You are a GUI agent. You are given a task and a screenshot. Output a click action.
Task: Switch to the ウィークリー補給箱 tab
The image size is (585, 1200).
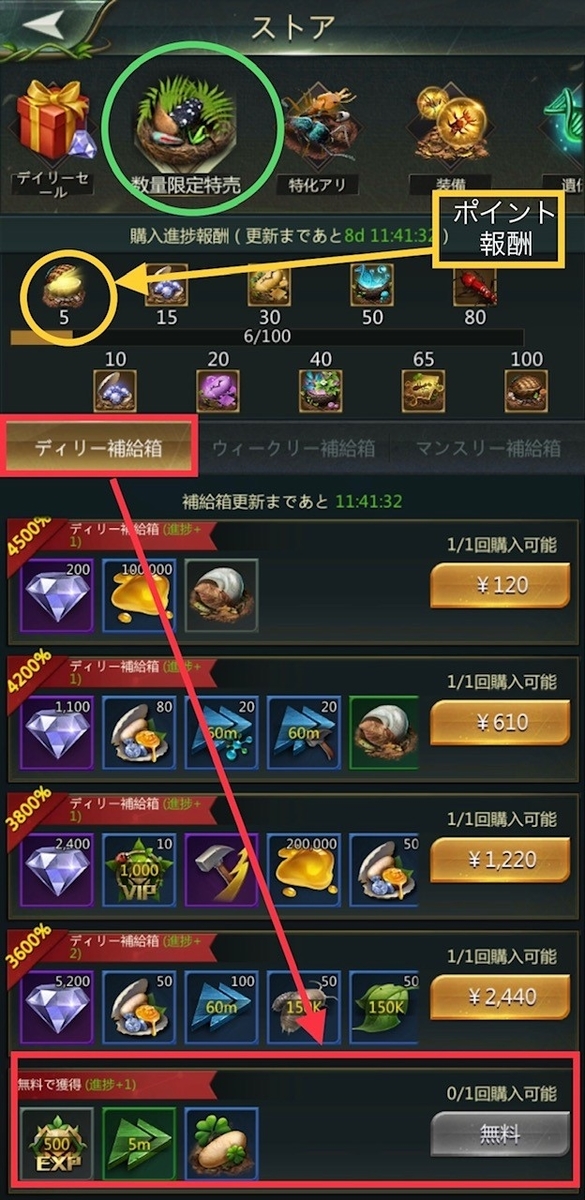pyautogui.click(x=293, y=448)
